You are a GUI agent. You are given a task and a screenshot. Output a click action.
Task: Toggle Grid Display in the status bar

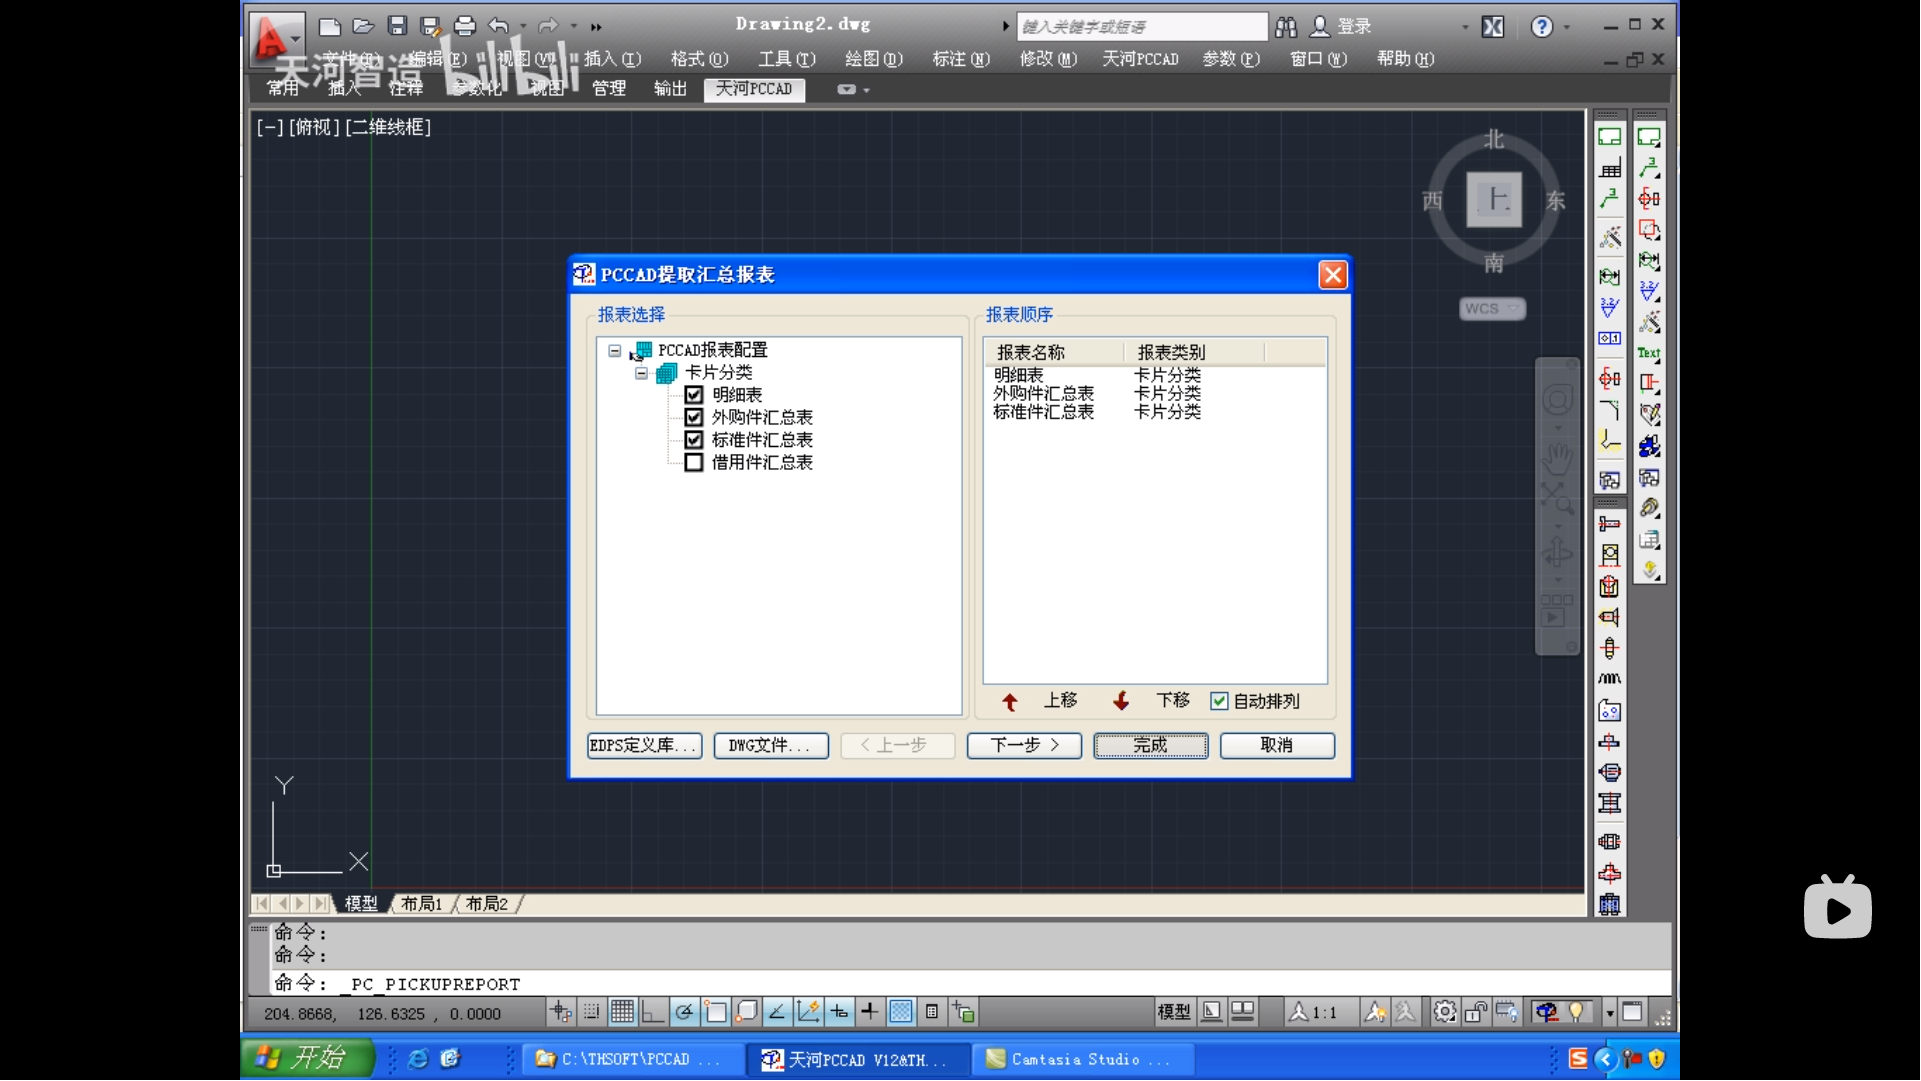click(x=622, y=1013)
